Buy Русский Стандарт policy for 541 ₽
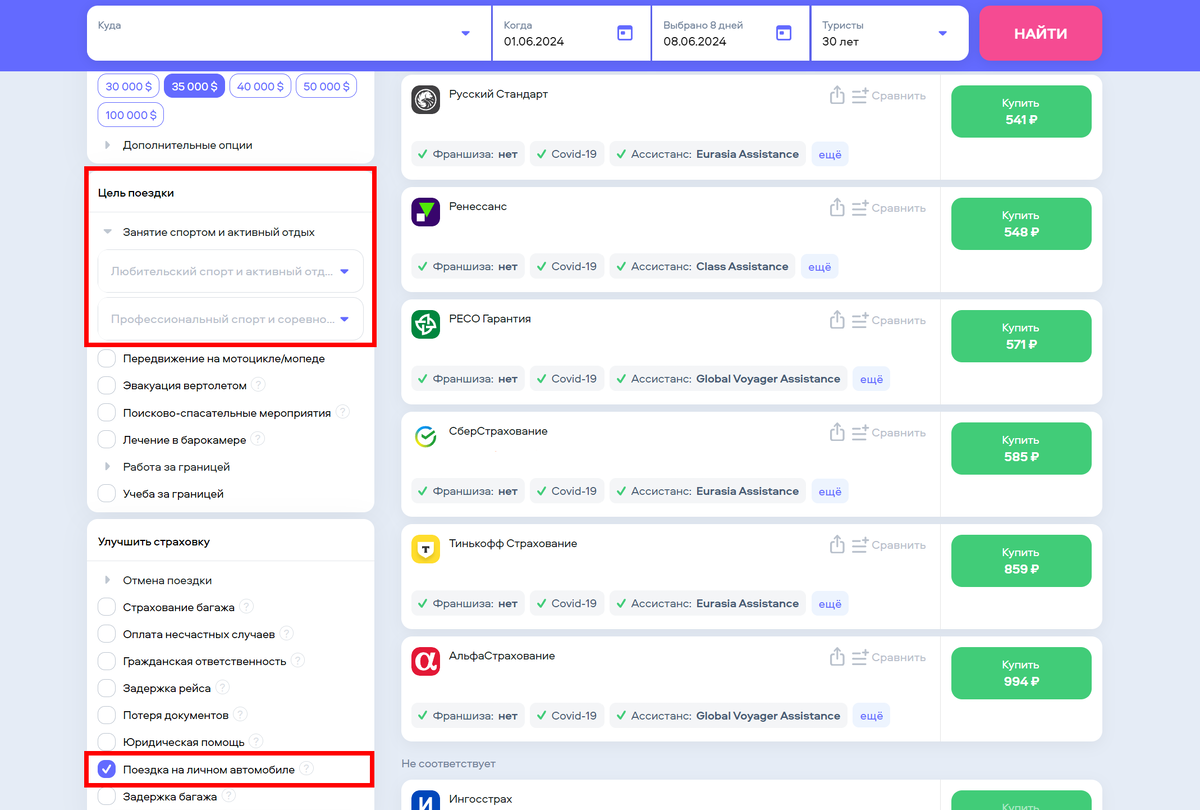This screenshot has width=1200, height=810. click(1021, 111)
